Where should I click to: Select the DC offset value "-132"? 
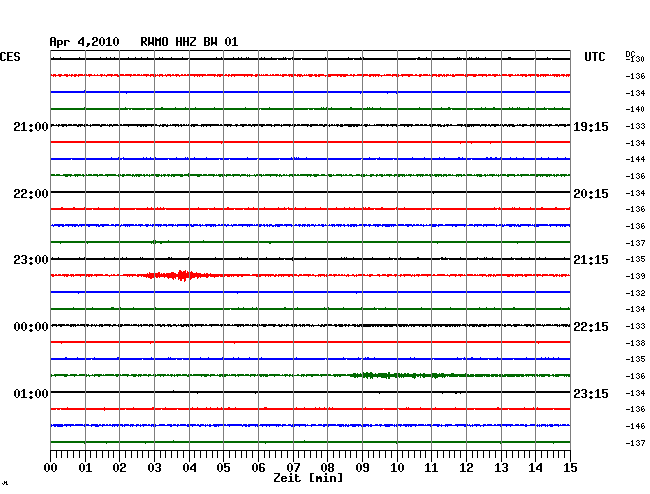coord(635,293)
